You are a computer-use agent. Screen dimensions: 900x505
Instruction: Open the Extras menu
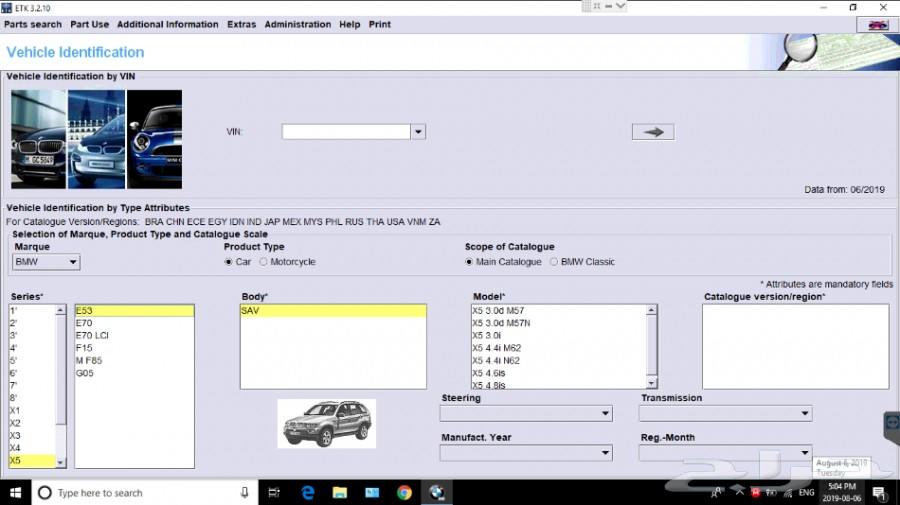[242, 25]
